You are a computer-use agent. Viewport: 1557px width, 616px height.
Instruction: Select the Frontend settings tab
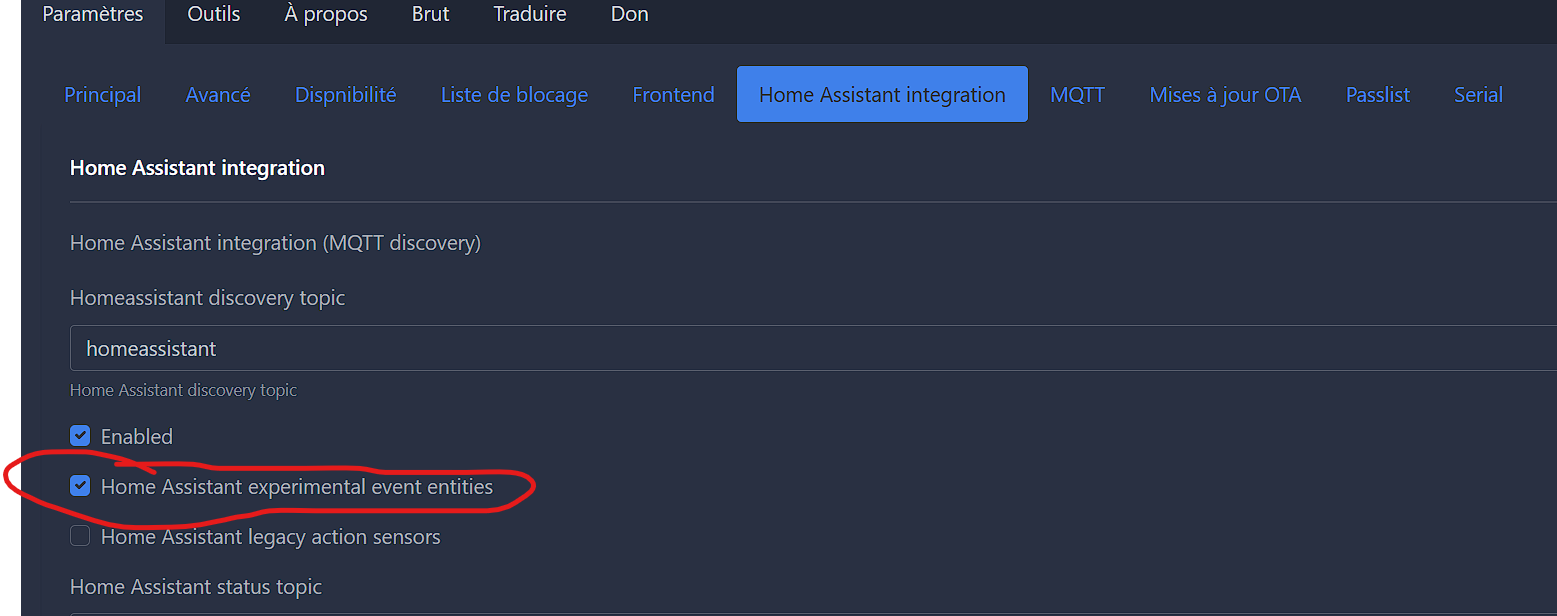pyautogui.click(x=673, y=95)
